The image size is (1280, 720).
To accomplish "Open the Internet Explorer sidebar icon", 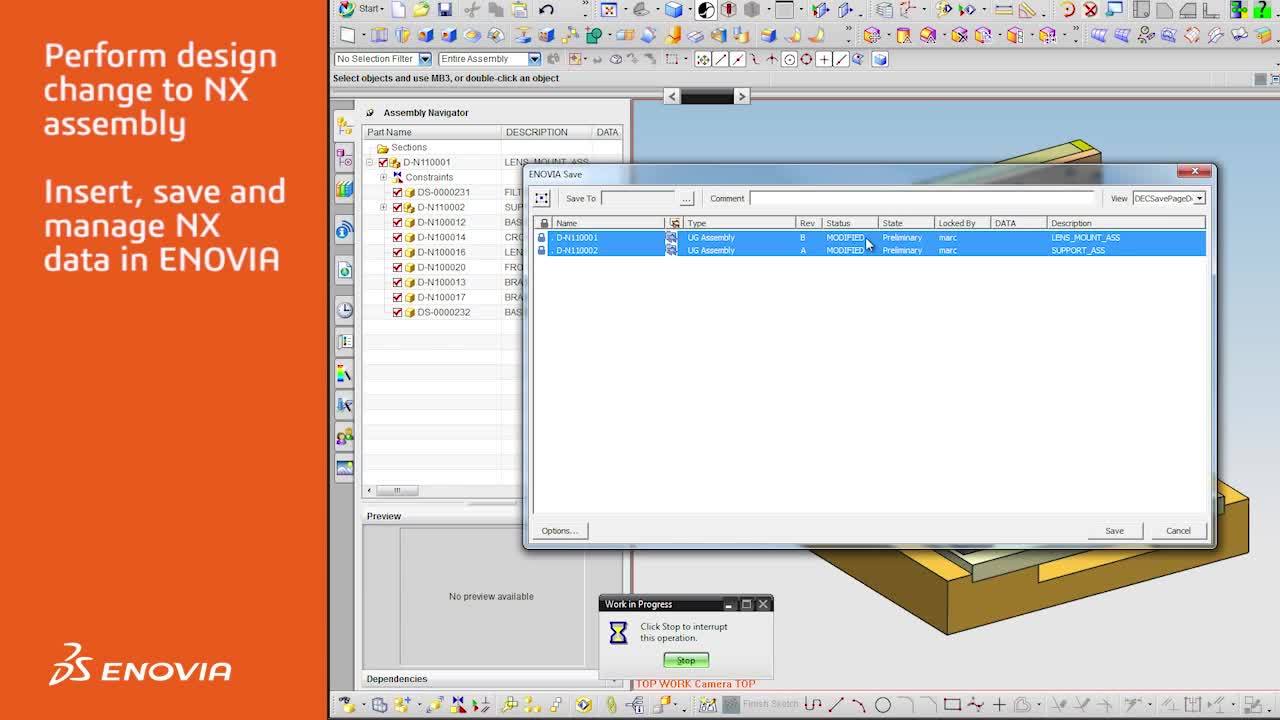I will pos(344,270).
